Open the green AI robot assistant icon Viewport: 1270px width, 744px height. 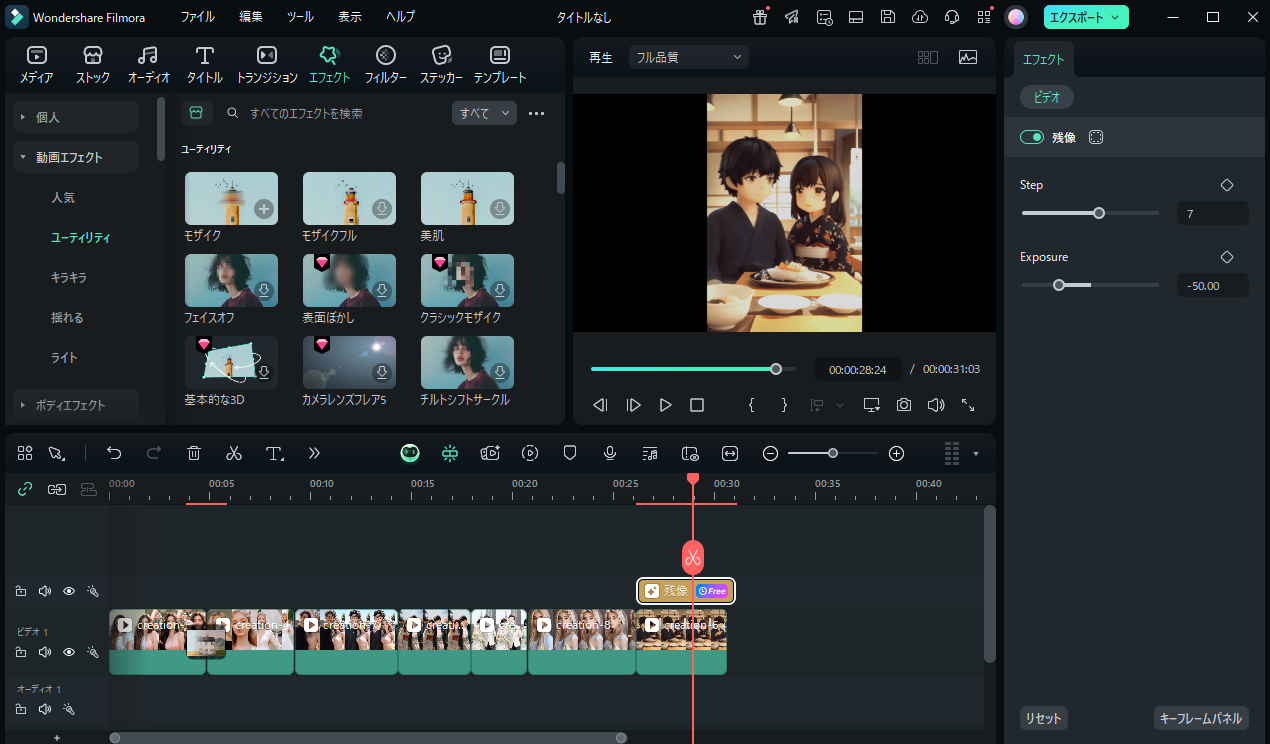click(x=410, y=453)
